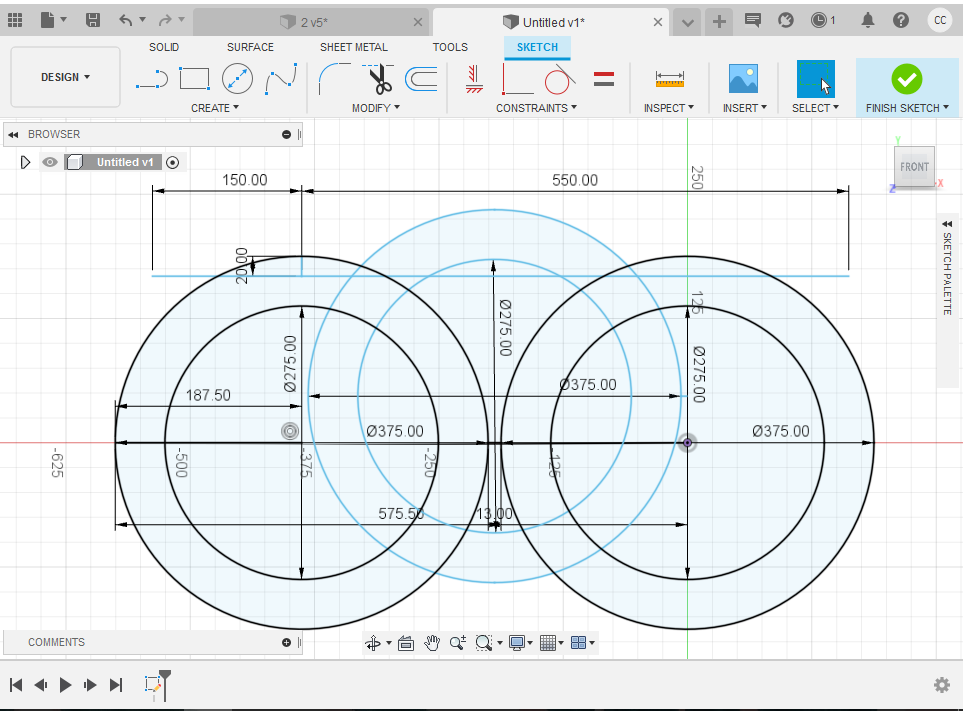Select the Fillet modify tool

(x=334, y=79)
